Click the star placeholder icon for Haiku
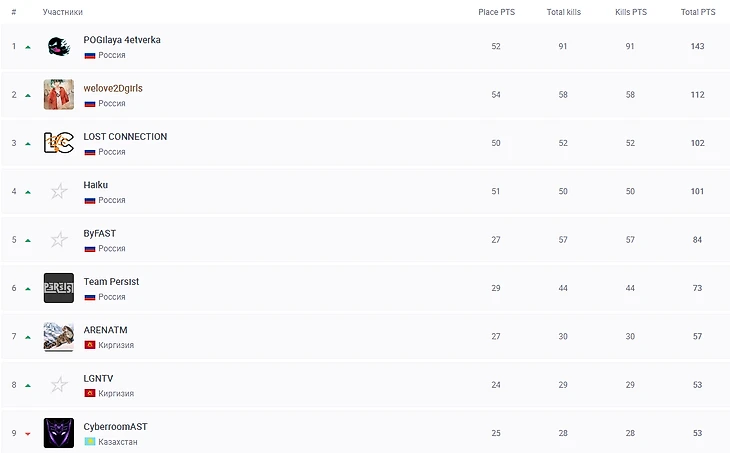730x453 pixels. (58, 191)
